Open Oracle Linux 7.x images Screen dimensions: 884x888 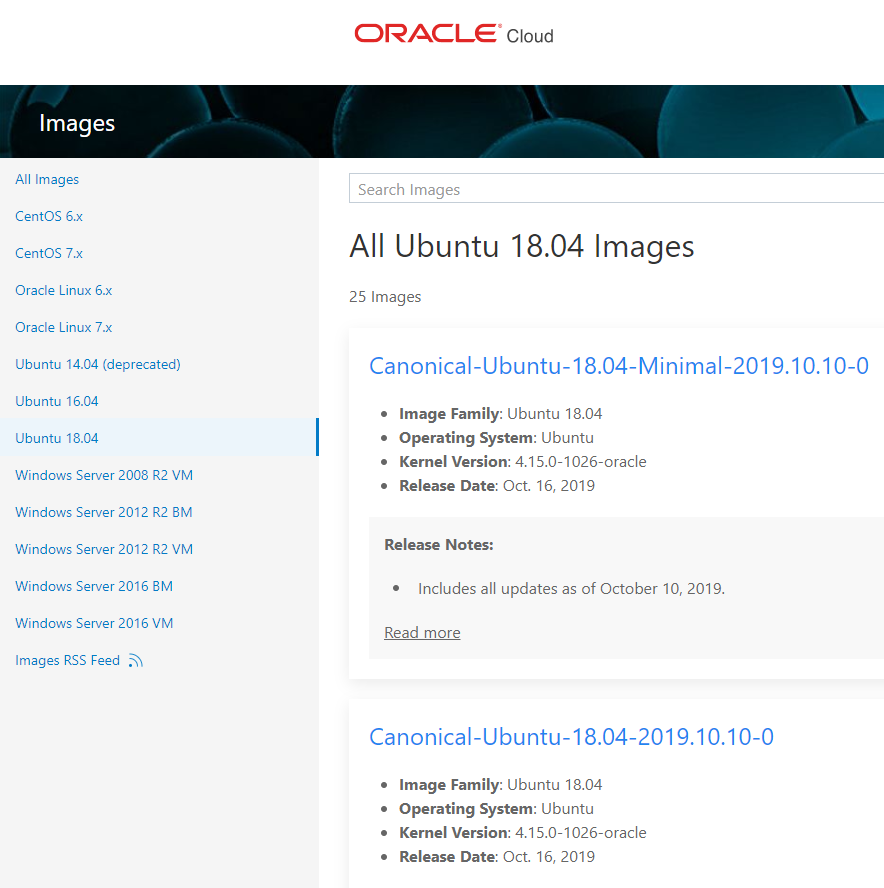(63, 327)
